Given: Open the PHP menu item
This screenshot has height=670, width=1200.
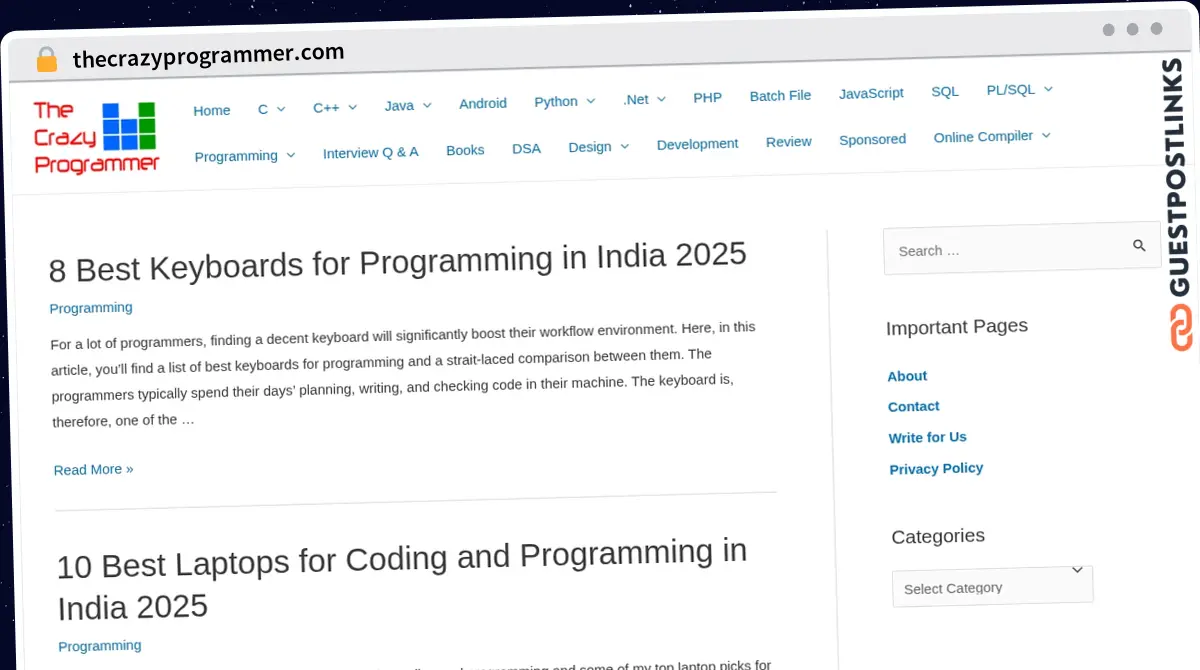Looking at the screenshot, I should point(707,97).
